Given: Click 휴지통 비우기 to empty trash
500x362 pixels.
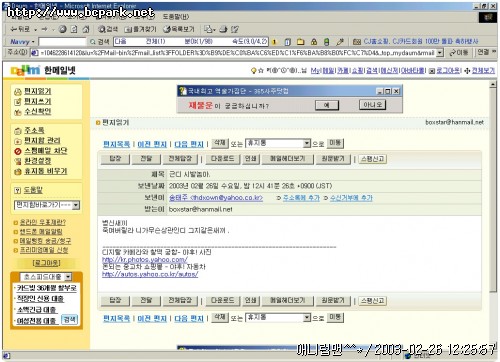Looking at the screenshot, I should 46,171.
